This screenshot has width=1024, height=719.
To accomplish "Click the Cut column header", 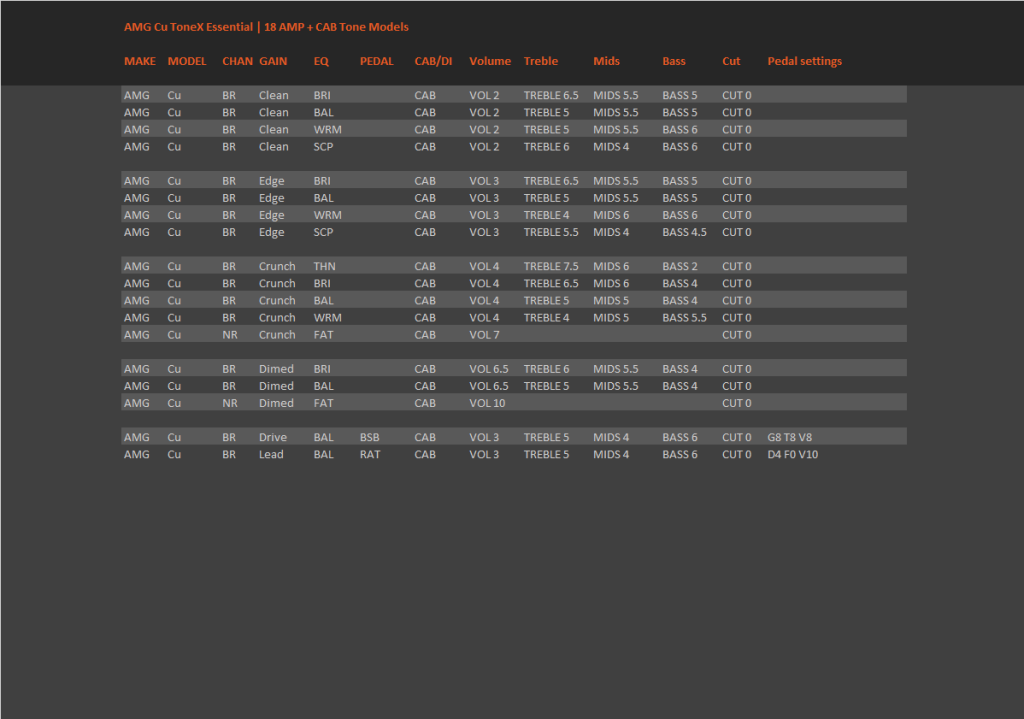I will (731, 61).
